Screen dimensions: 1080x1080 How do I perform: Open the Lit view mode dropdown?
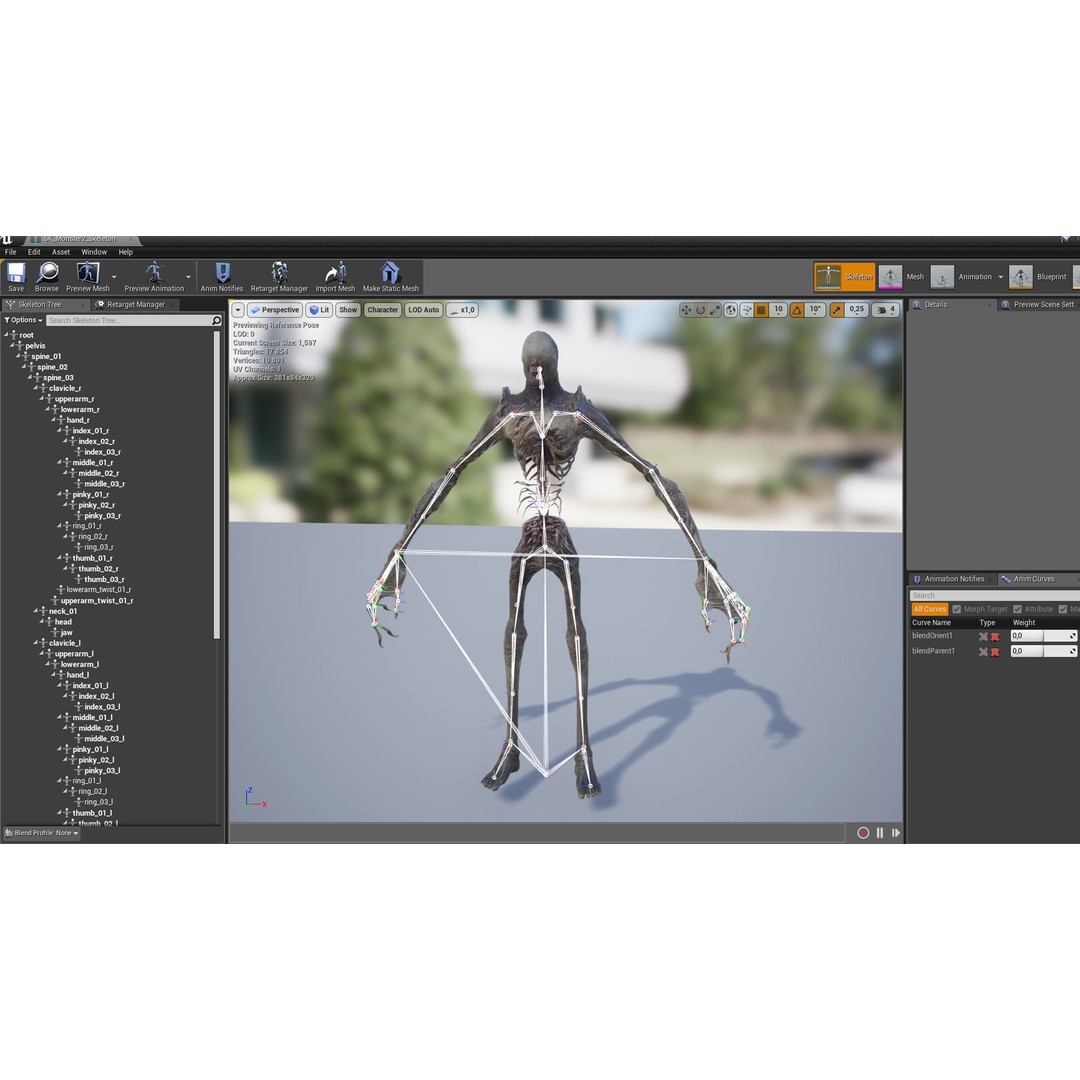(x=320, y=310)
